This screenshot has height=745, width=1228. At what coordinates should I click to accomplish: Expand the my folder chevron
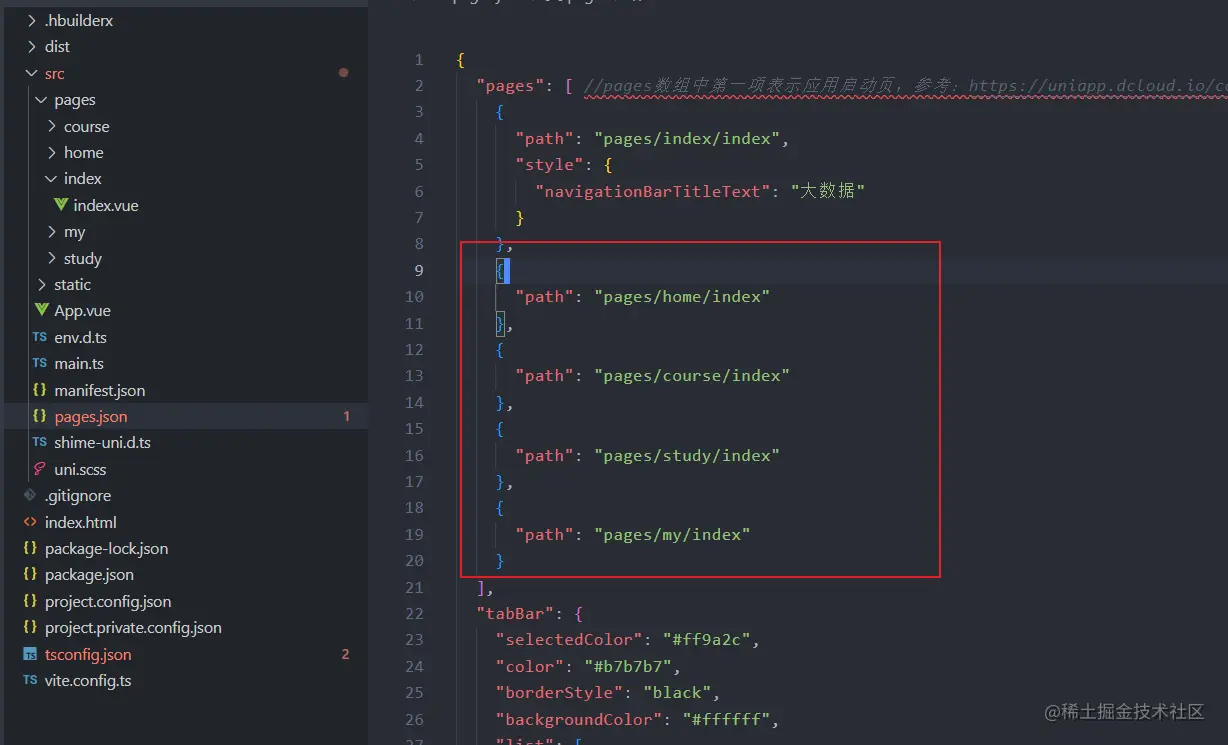point(51,232)
